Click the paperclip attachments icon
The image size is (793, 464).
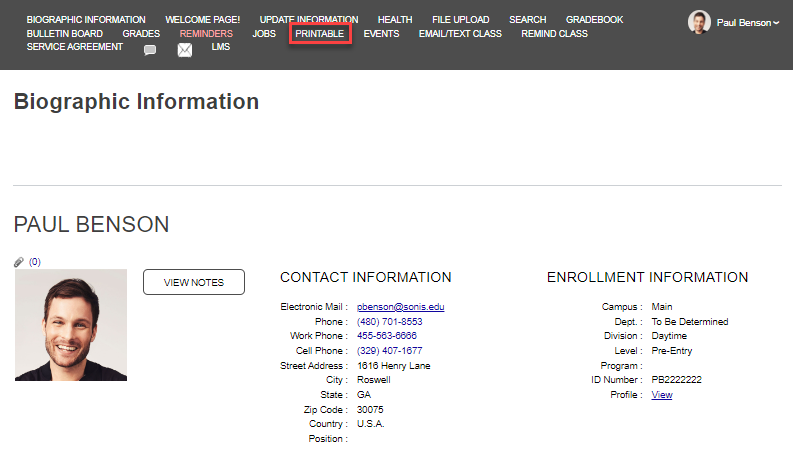(x=19, y=262)
